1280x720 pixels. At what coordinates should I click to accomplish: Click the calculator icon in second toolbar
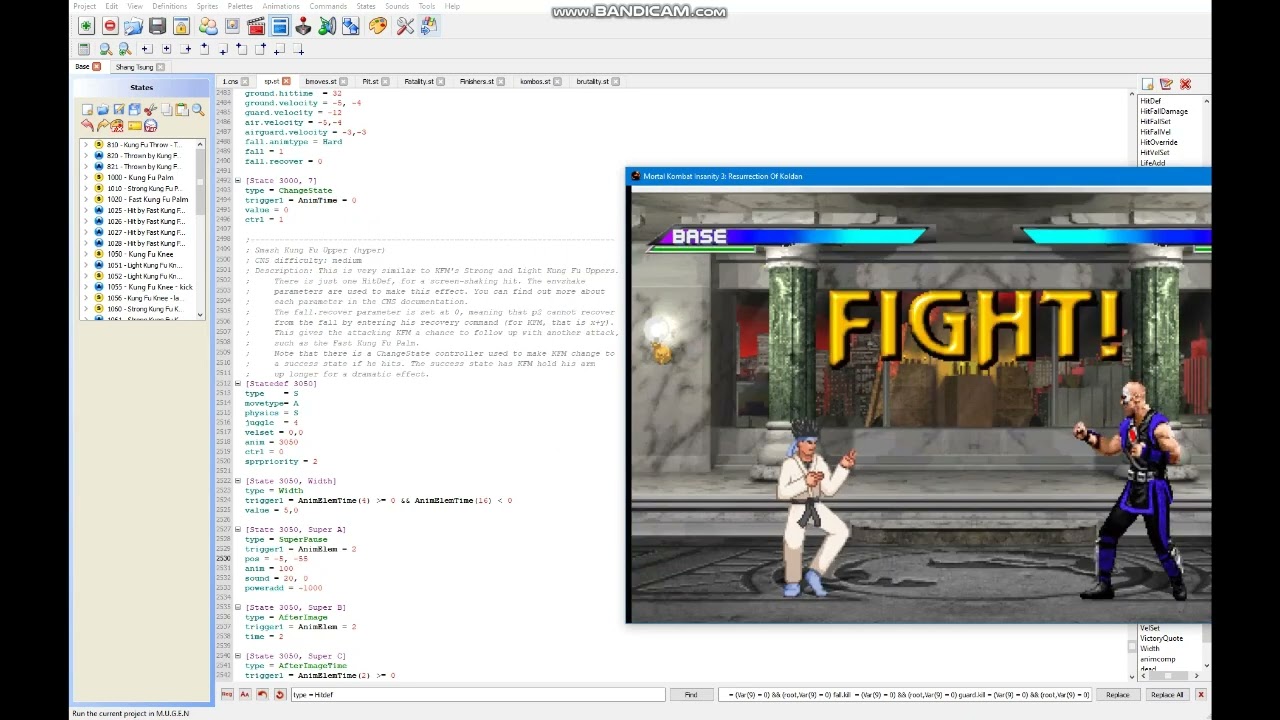click(84, 49)
